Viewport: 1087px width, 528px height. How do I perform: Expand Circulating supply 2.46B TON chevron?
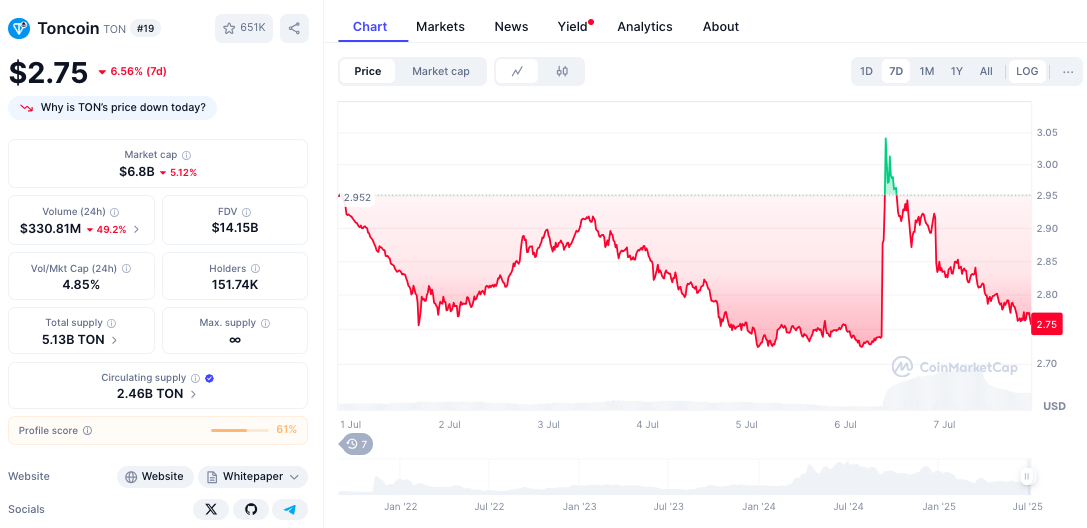tap(193, 394)
